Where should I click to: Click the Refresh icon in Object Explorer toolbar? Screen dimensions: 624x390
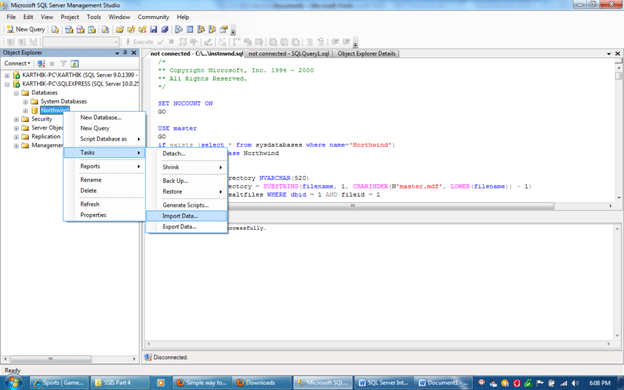tap(74, 64)
